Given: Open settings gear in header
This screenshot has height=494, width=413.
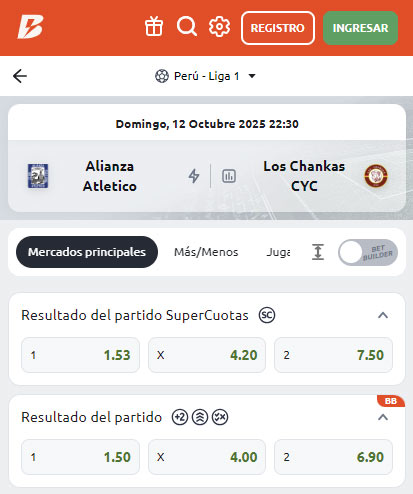Looking at the screenshot, I should (219, 27).
